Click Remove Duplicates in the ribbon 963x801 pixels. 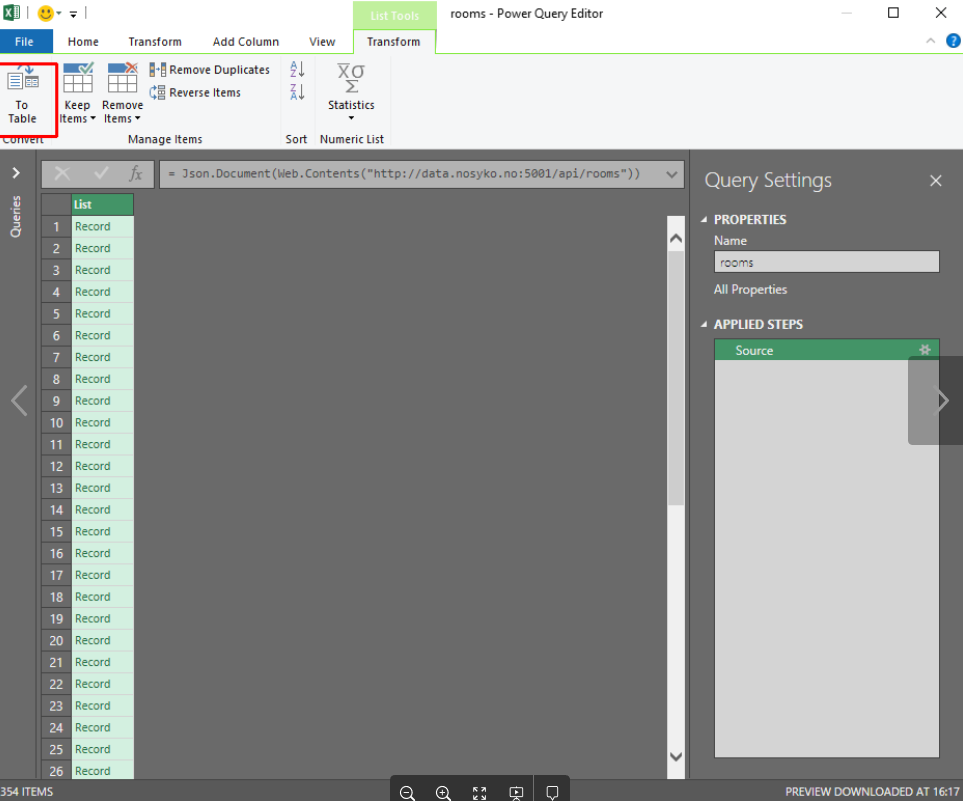210,70
